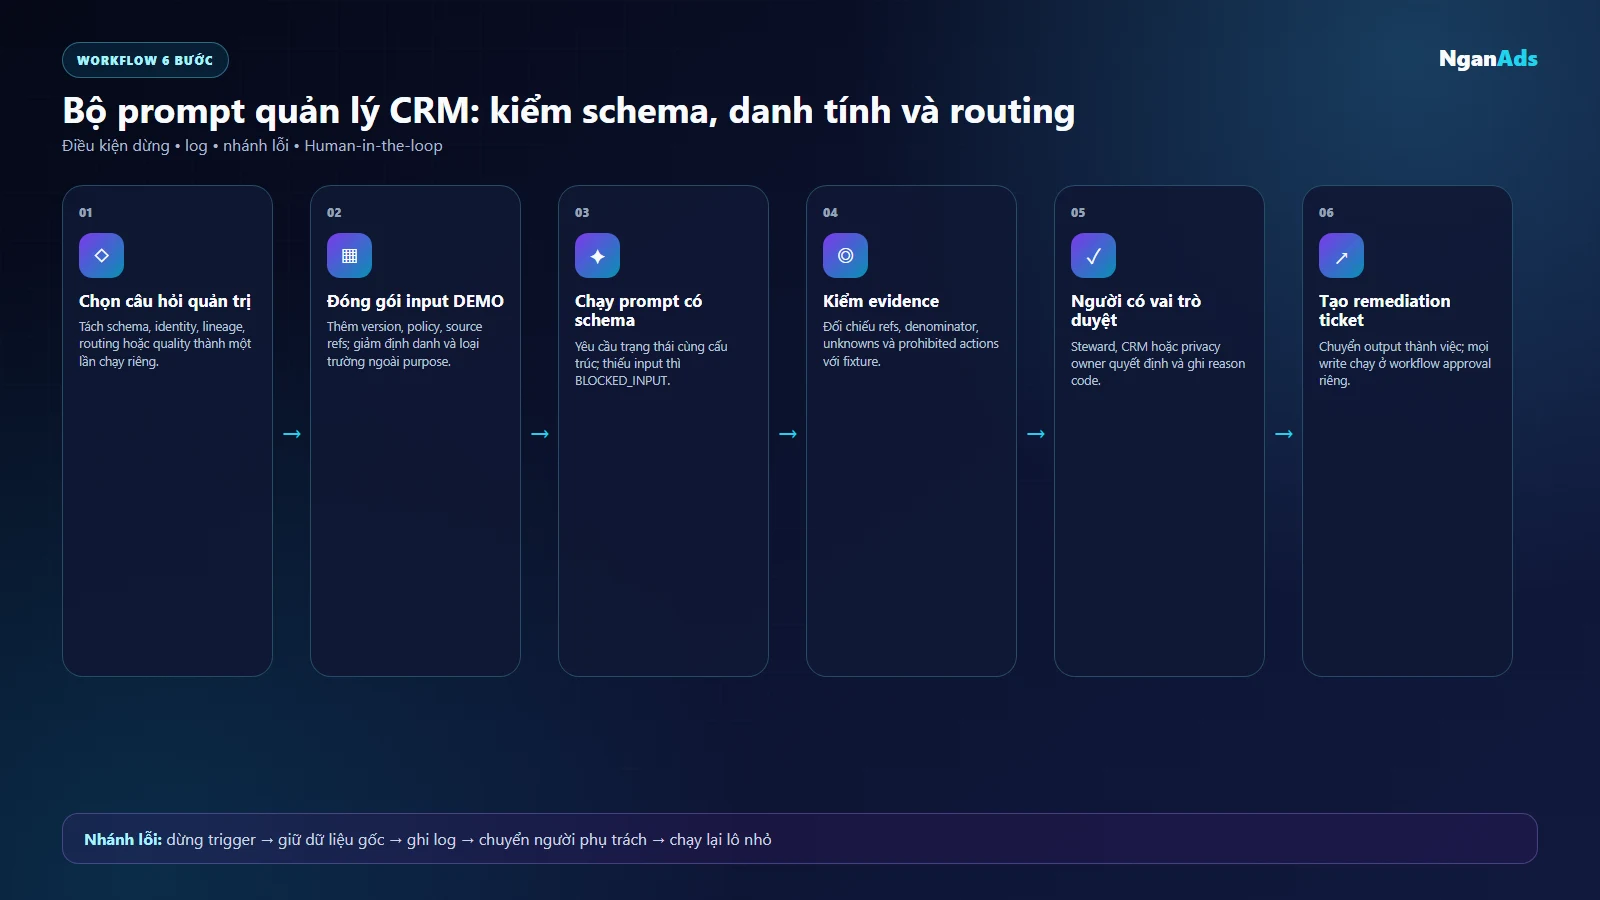Click the arrow between steps 04 and 05
The height and width of the screenshot is (900, 1600).
[x=1036, y=434]
